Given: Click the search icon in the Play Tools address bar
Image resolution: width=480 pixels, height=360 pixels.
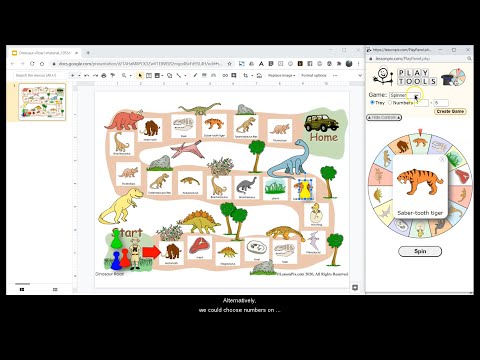Looking at the screenshot, I should click(x=469, y=59).
